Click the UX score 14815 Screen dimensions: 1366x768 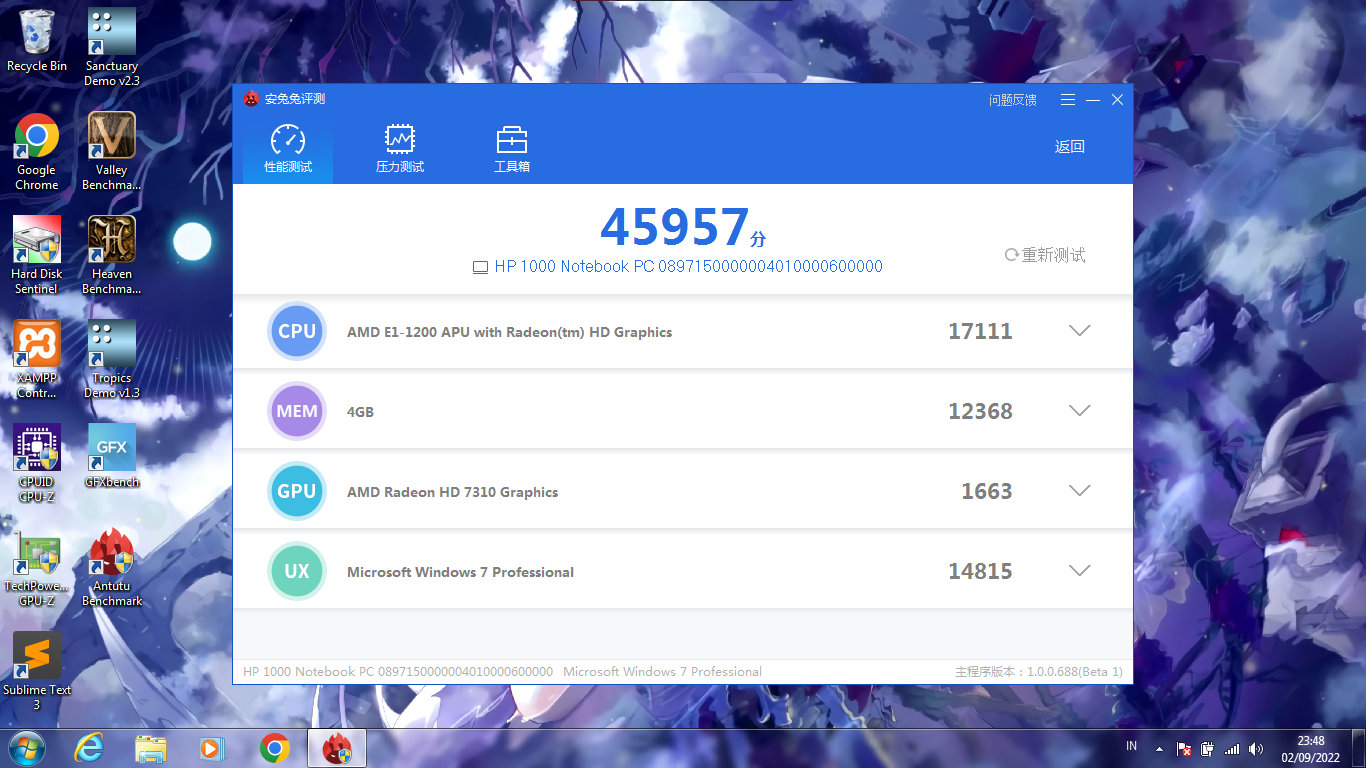click(980, 571)
